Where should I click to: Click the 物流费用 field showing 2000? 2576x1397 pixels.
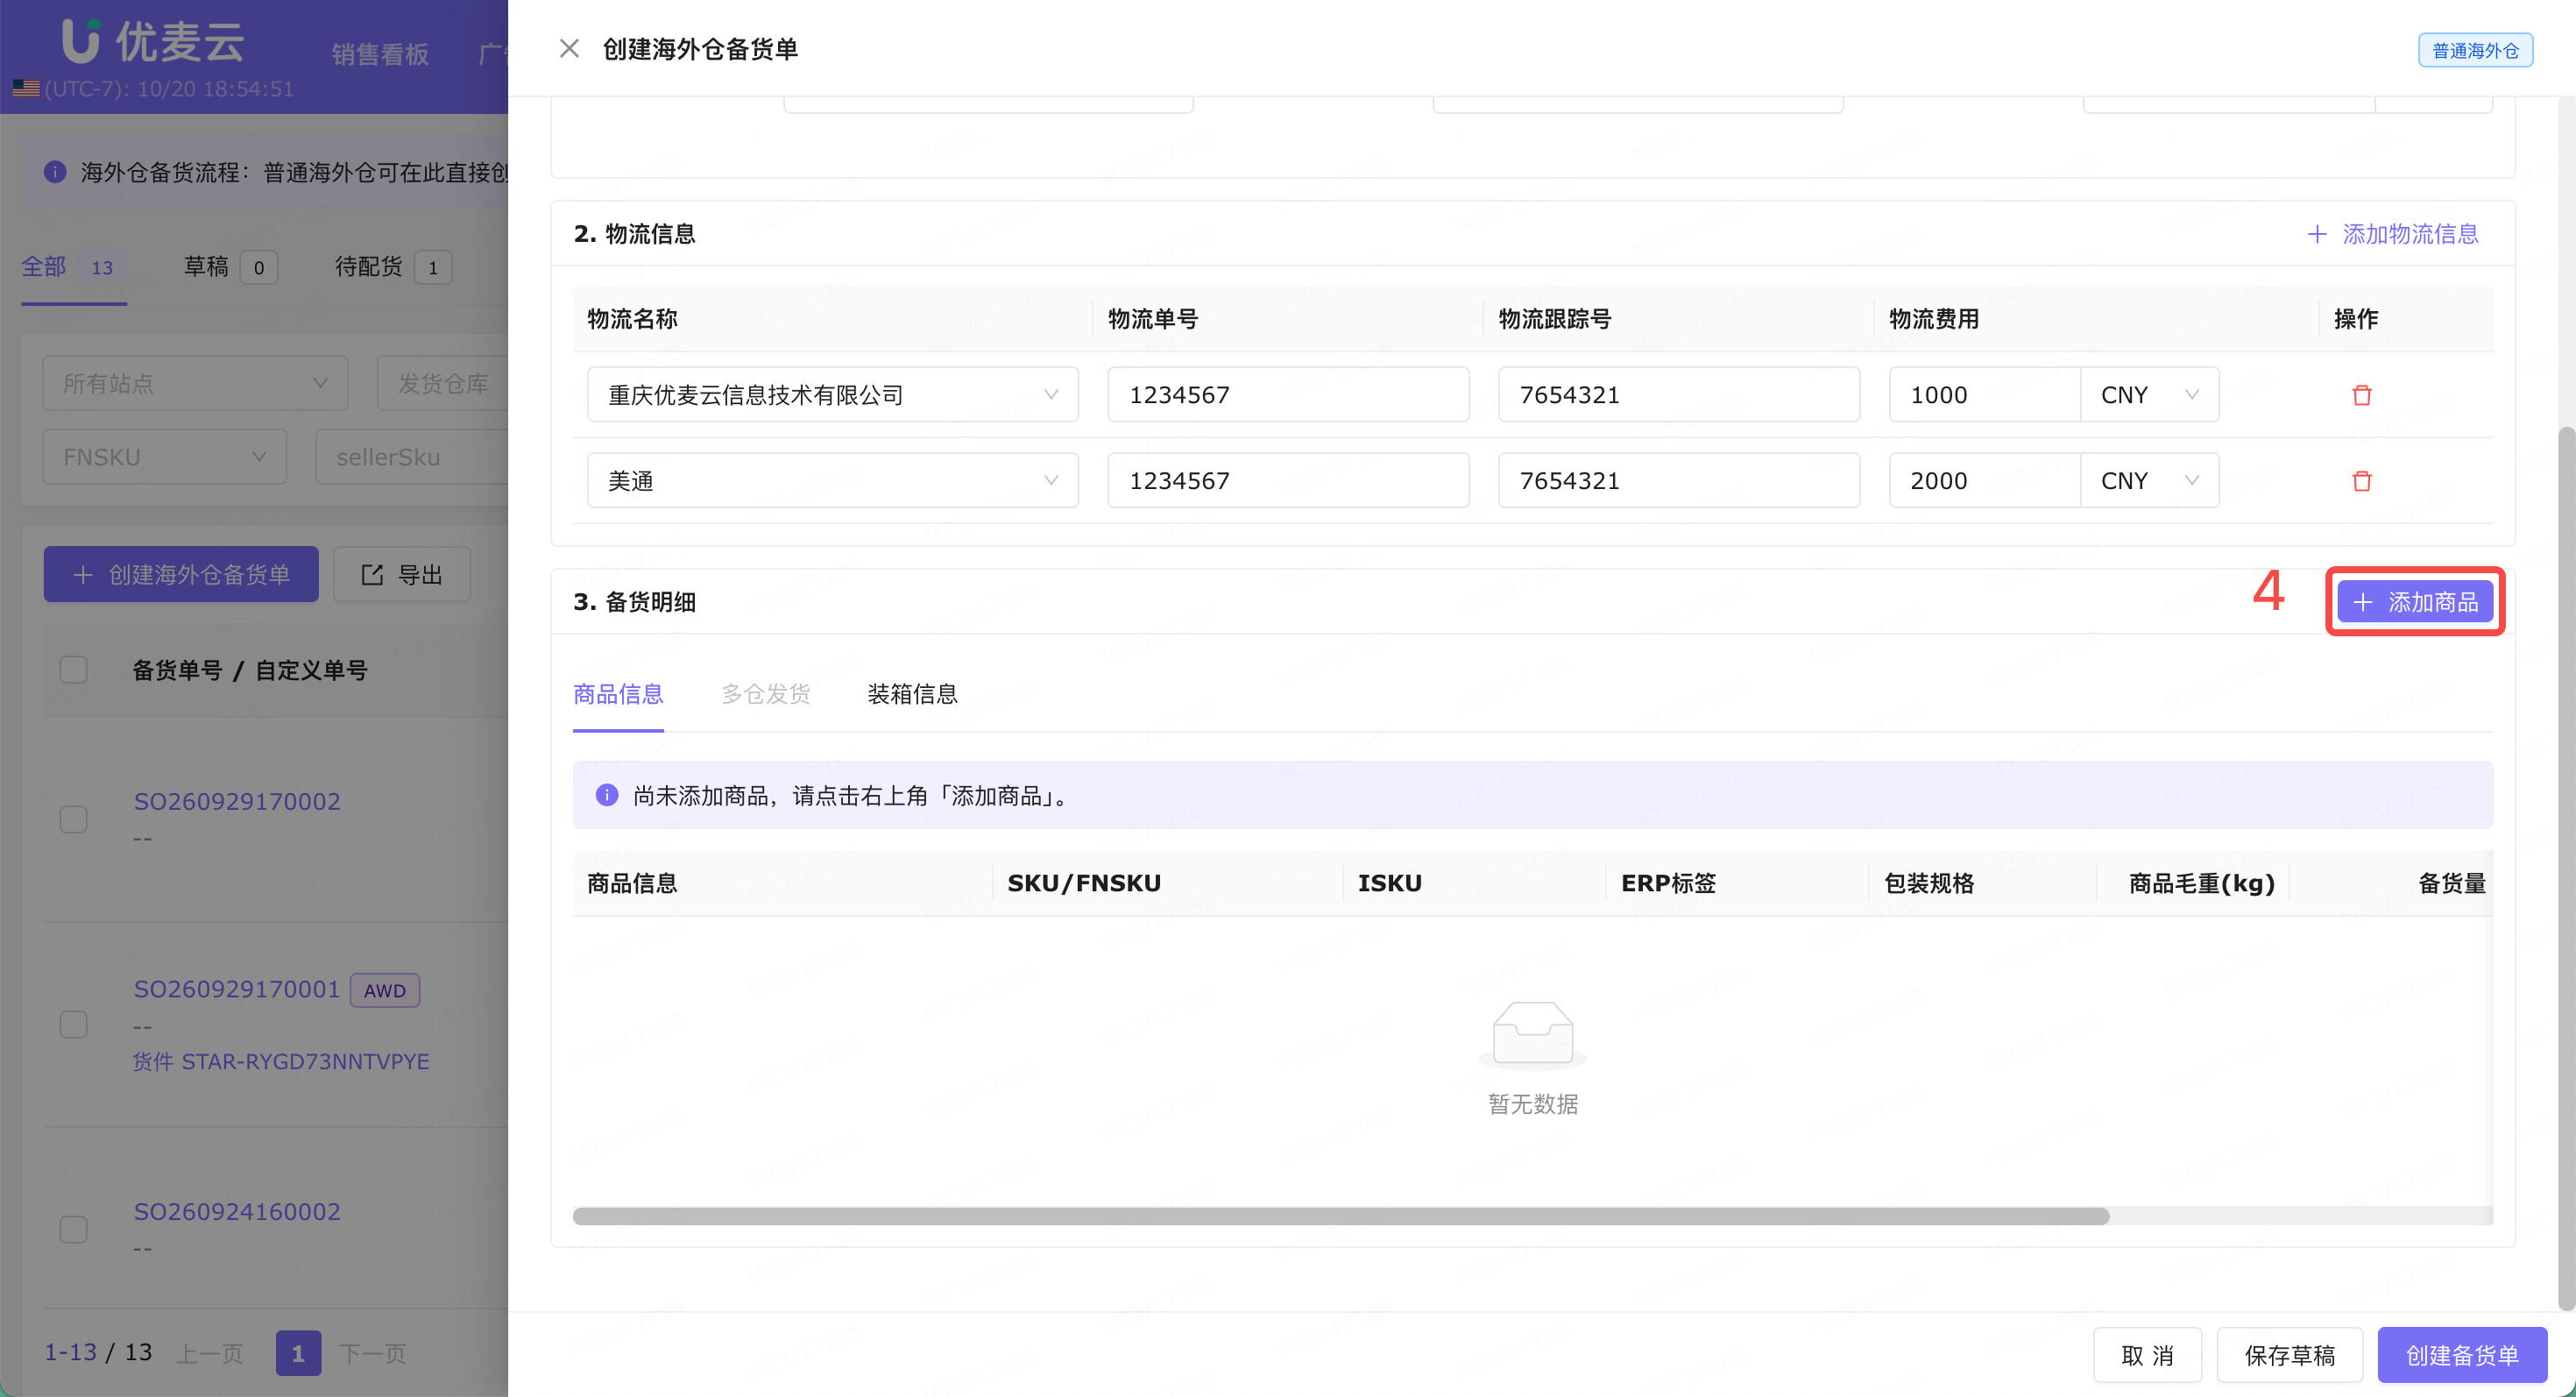tap(1984, 481)
